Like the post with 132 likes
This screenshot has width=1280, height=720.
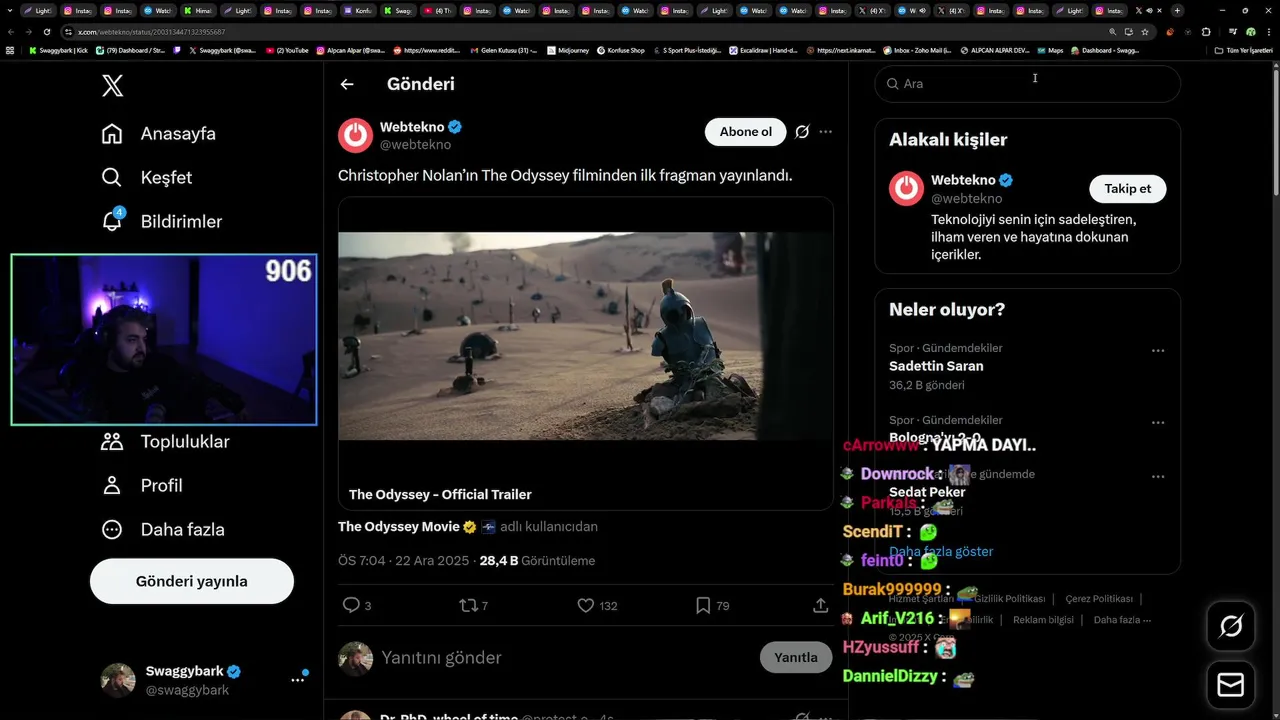(x=586, y=605)
